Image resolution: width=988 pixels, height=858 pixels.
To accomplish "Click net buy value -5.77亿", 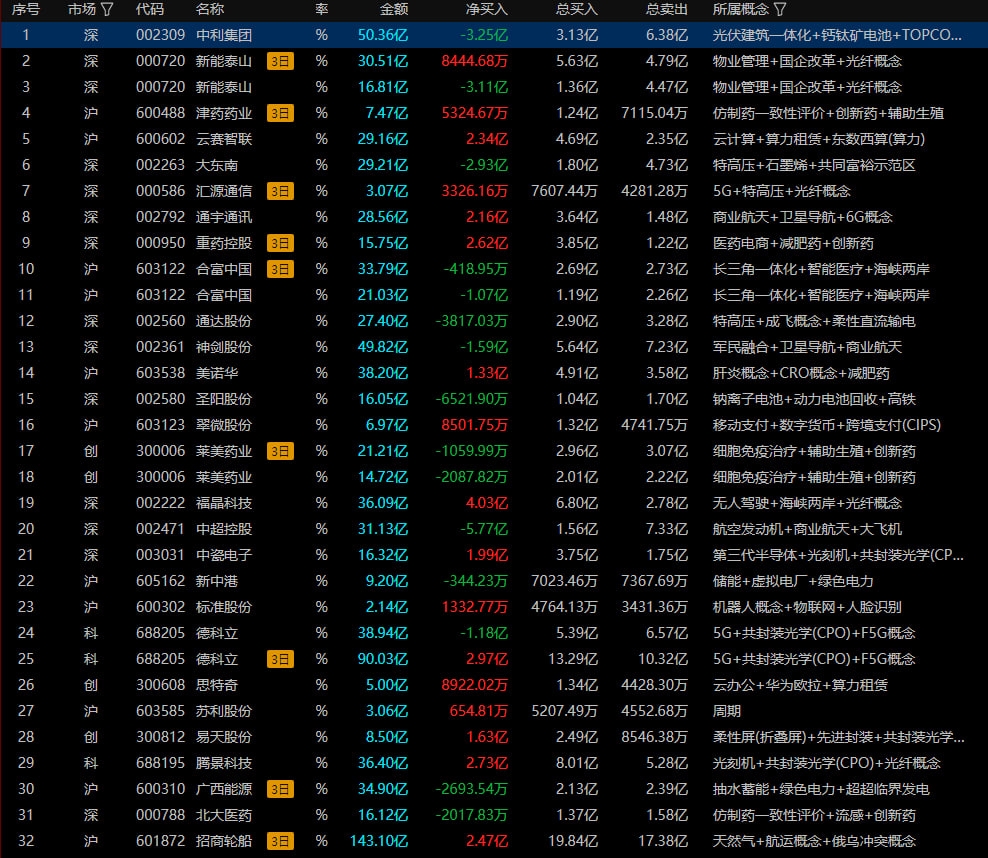I will [x=484, y=529].
